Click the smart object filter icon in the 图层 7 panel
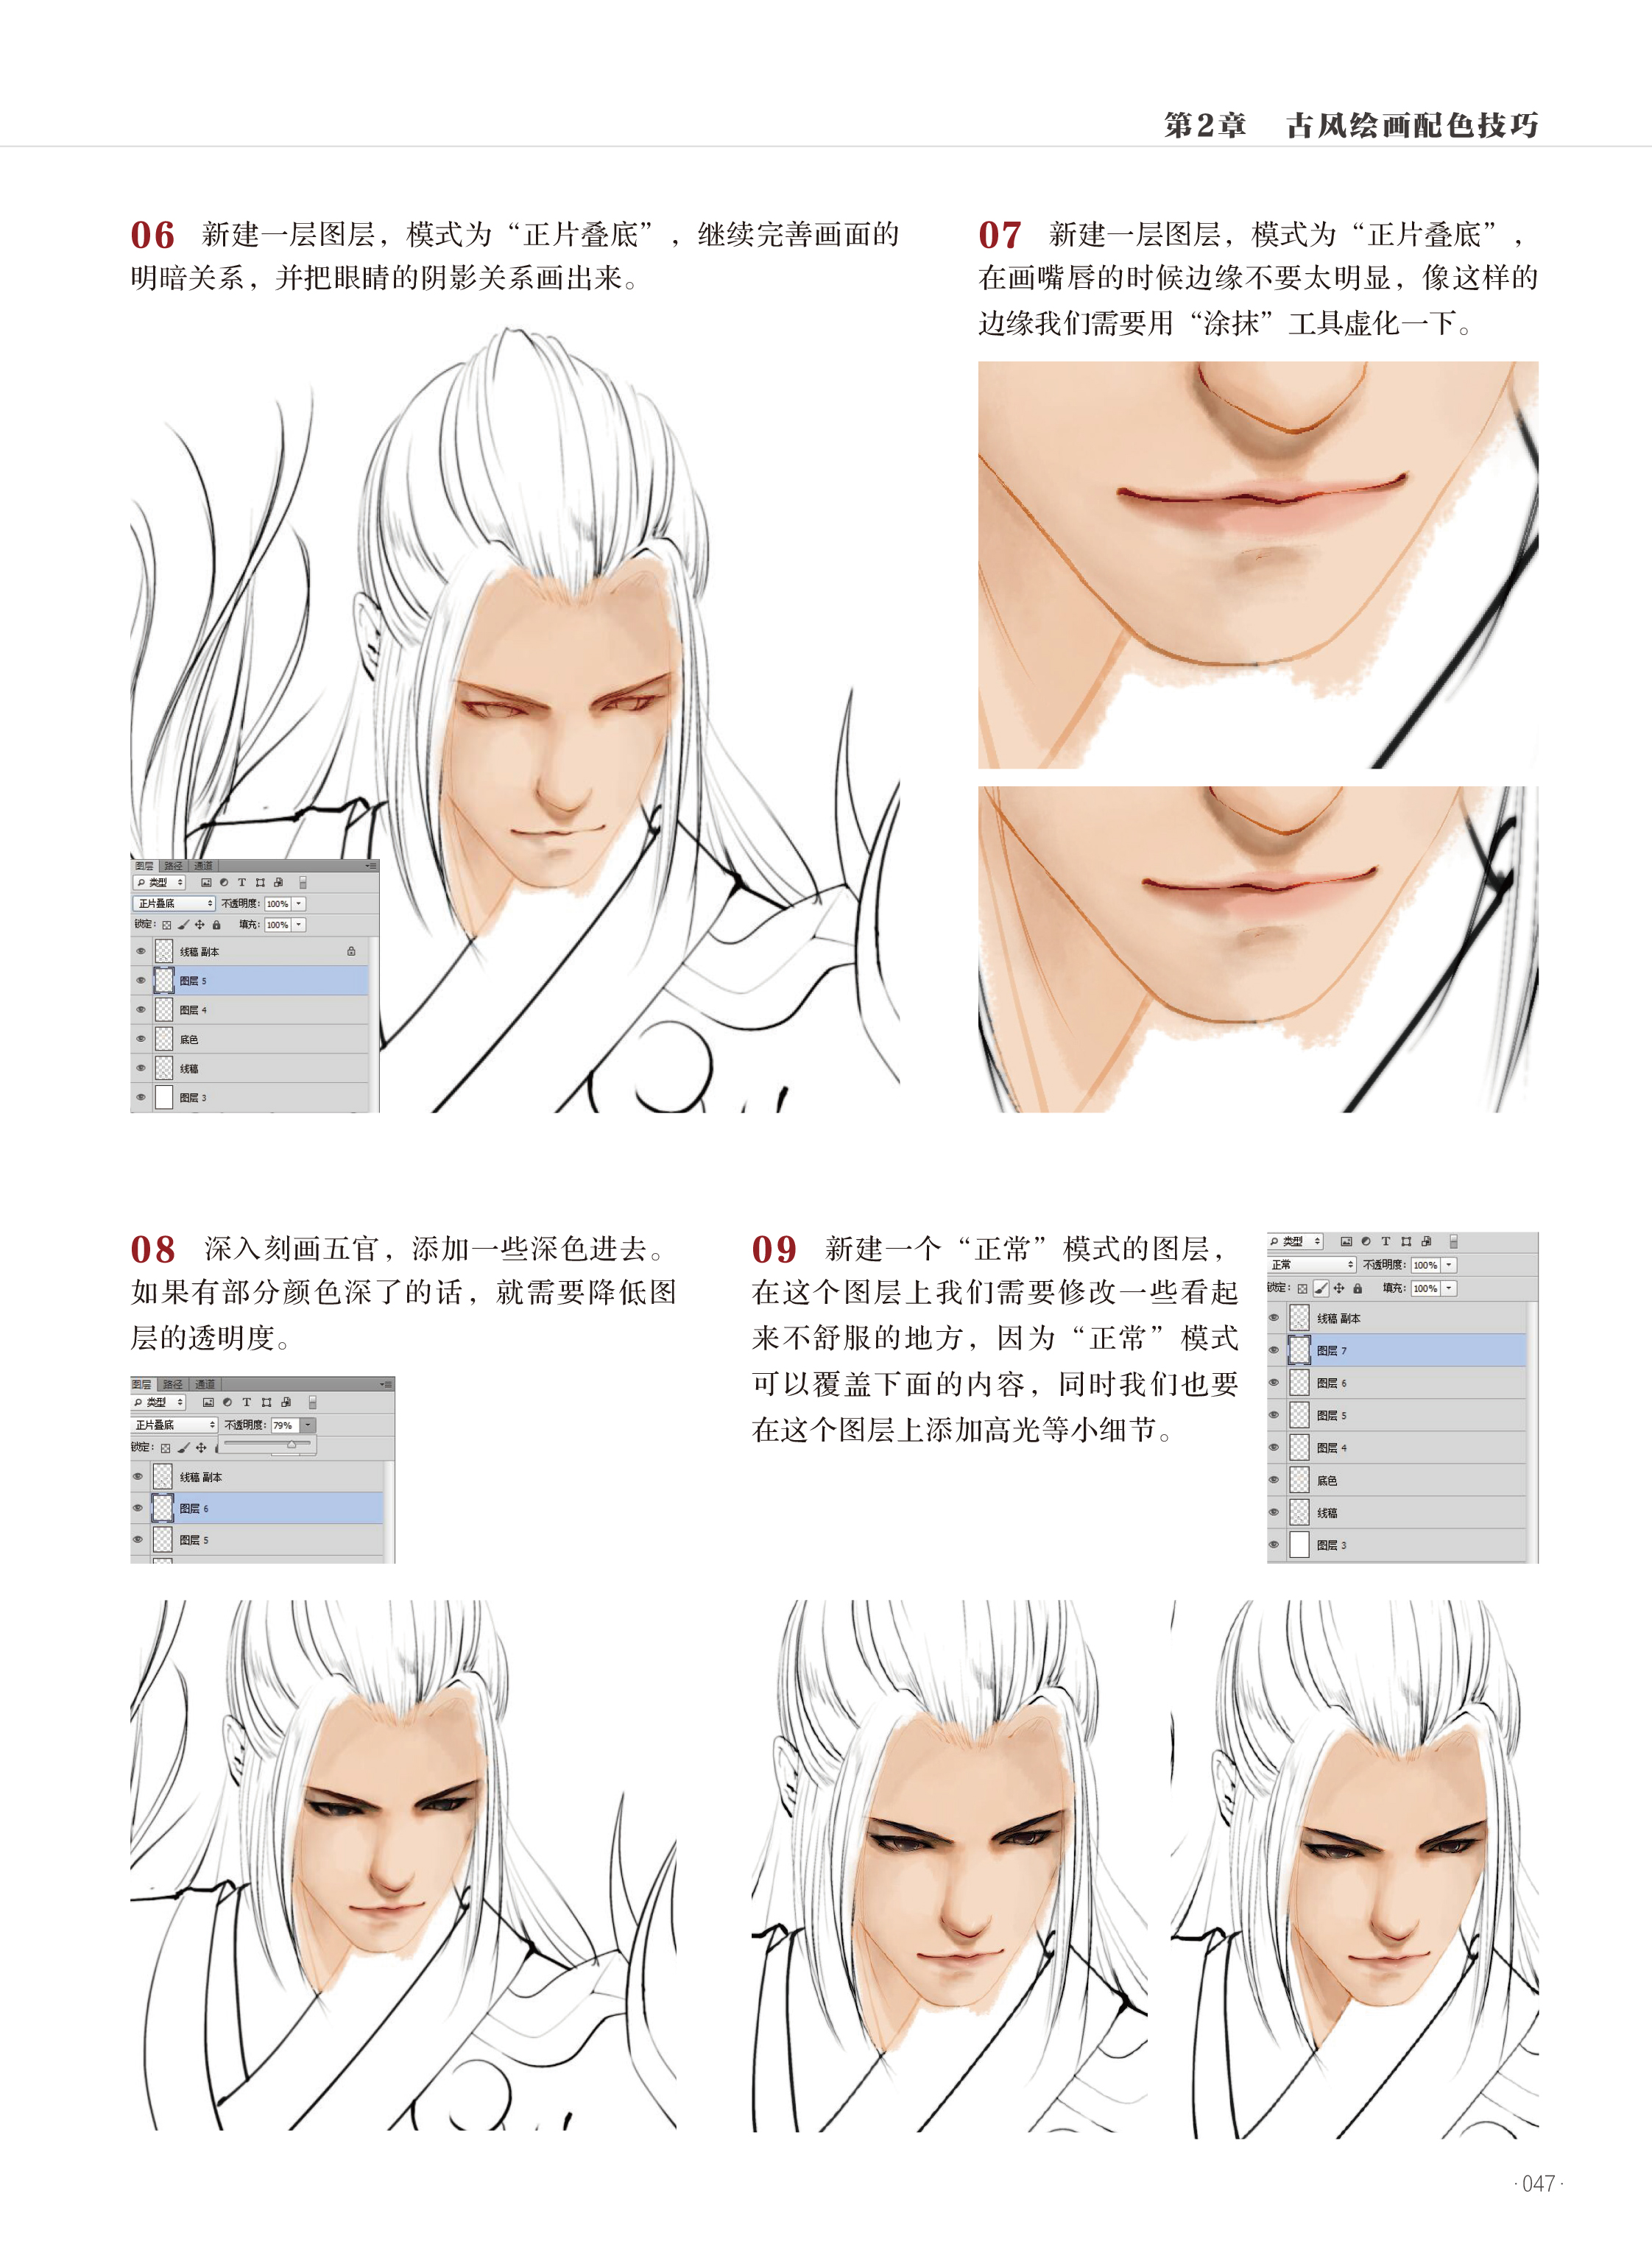Screen dimensions: 1652x2261 [x=1427, y=1241]
